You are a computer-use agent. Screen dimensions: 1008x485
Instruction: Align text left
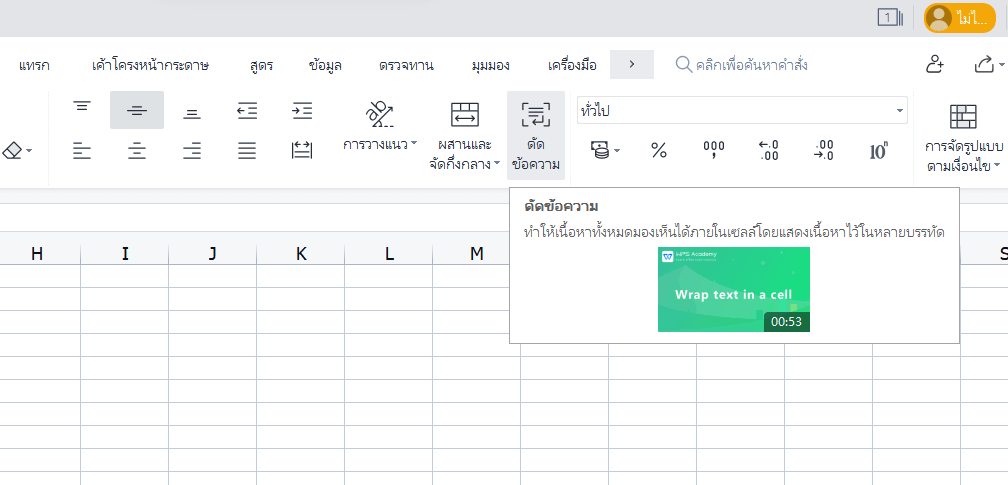[82, 151]
